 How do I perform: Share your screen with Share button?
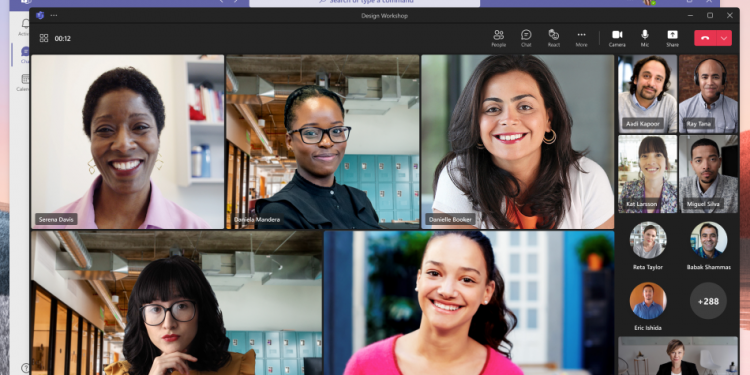(672, 38)
